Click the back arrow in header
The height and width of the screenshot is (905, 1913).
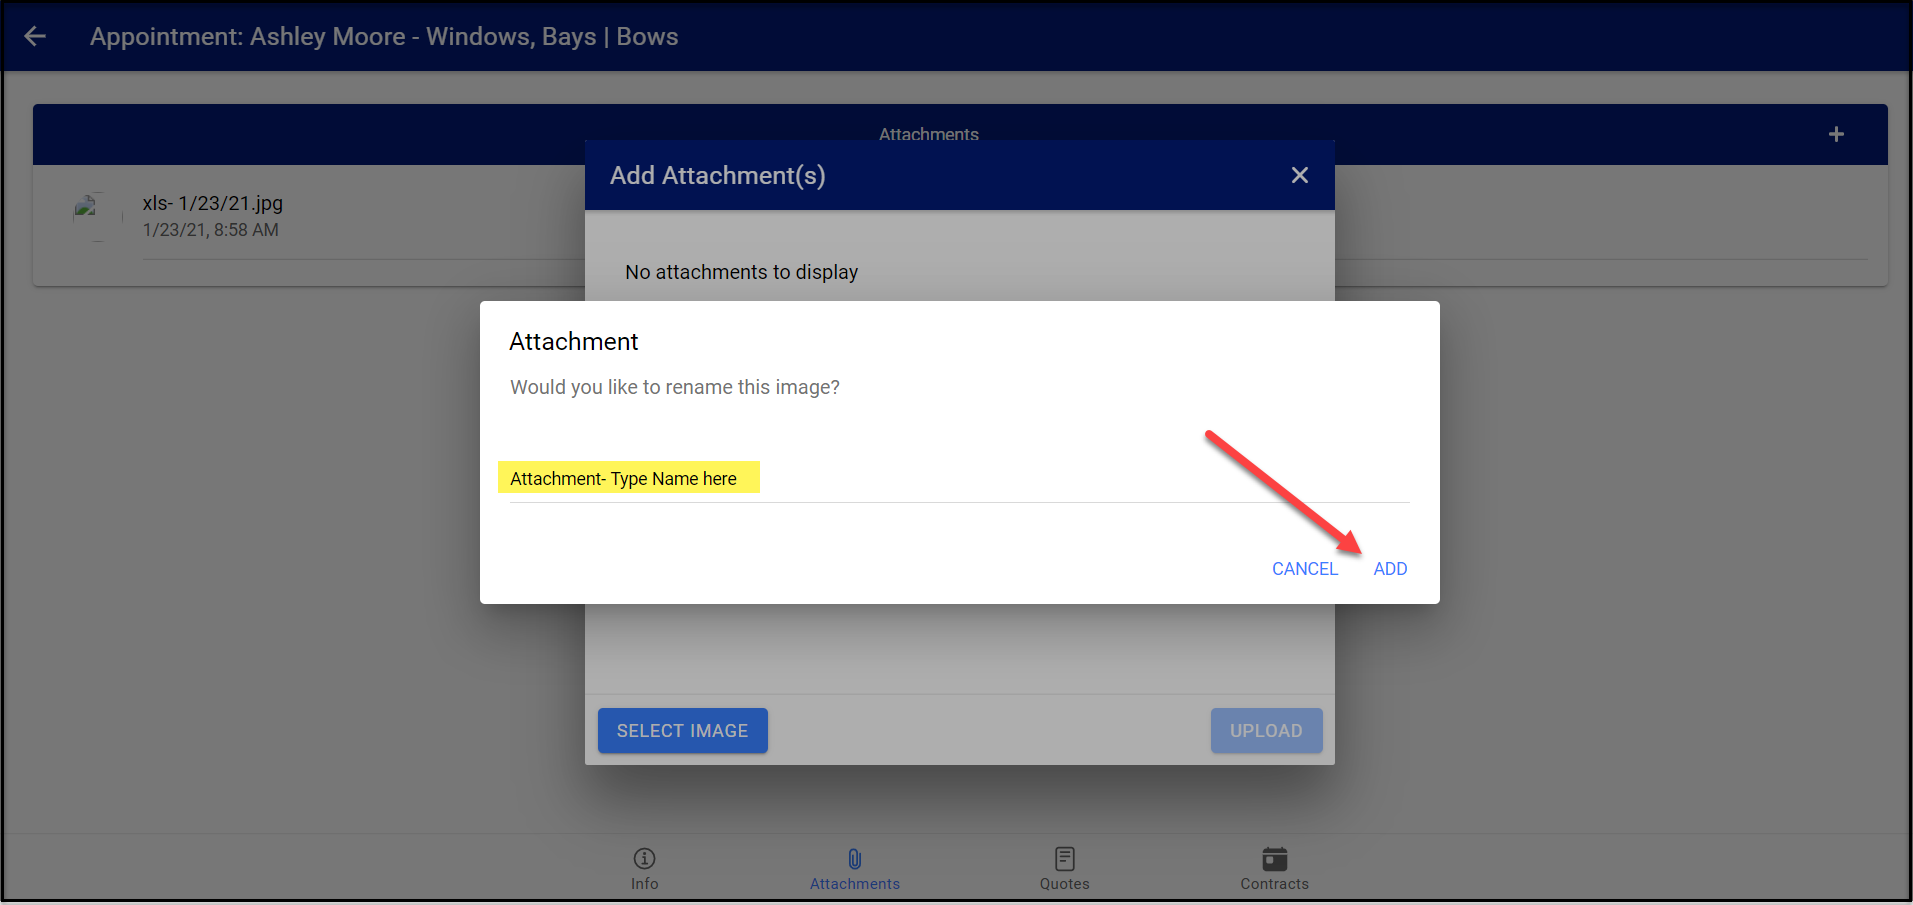tap(35, 37)
